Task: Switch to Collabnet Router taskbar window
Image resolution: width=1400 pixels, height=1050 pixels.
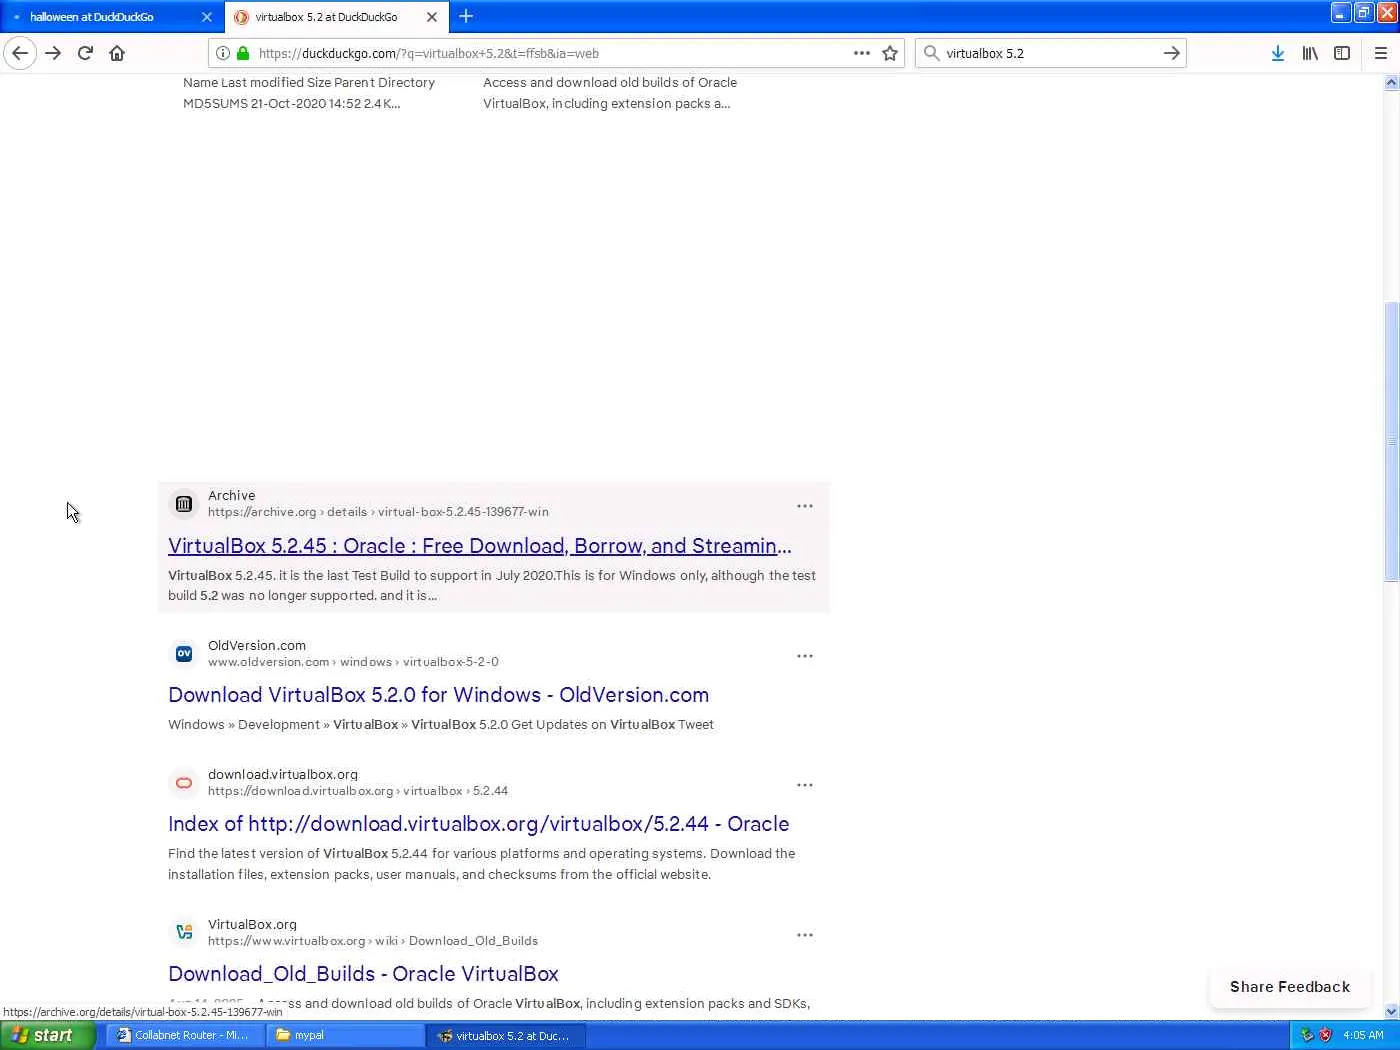Action: [x=185, y=1035]
